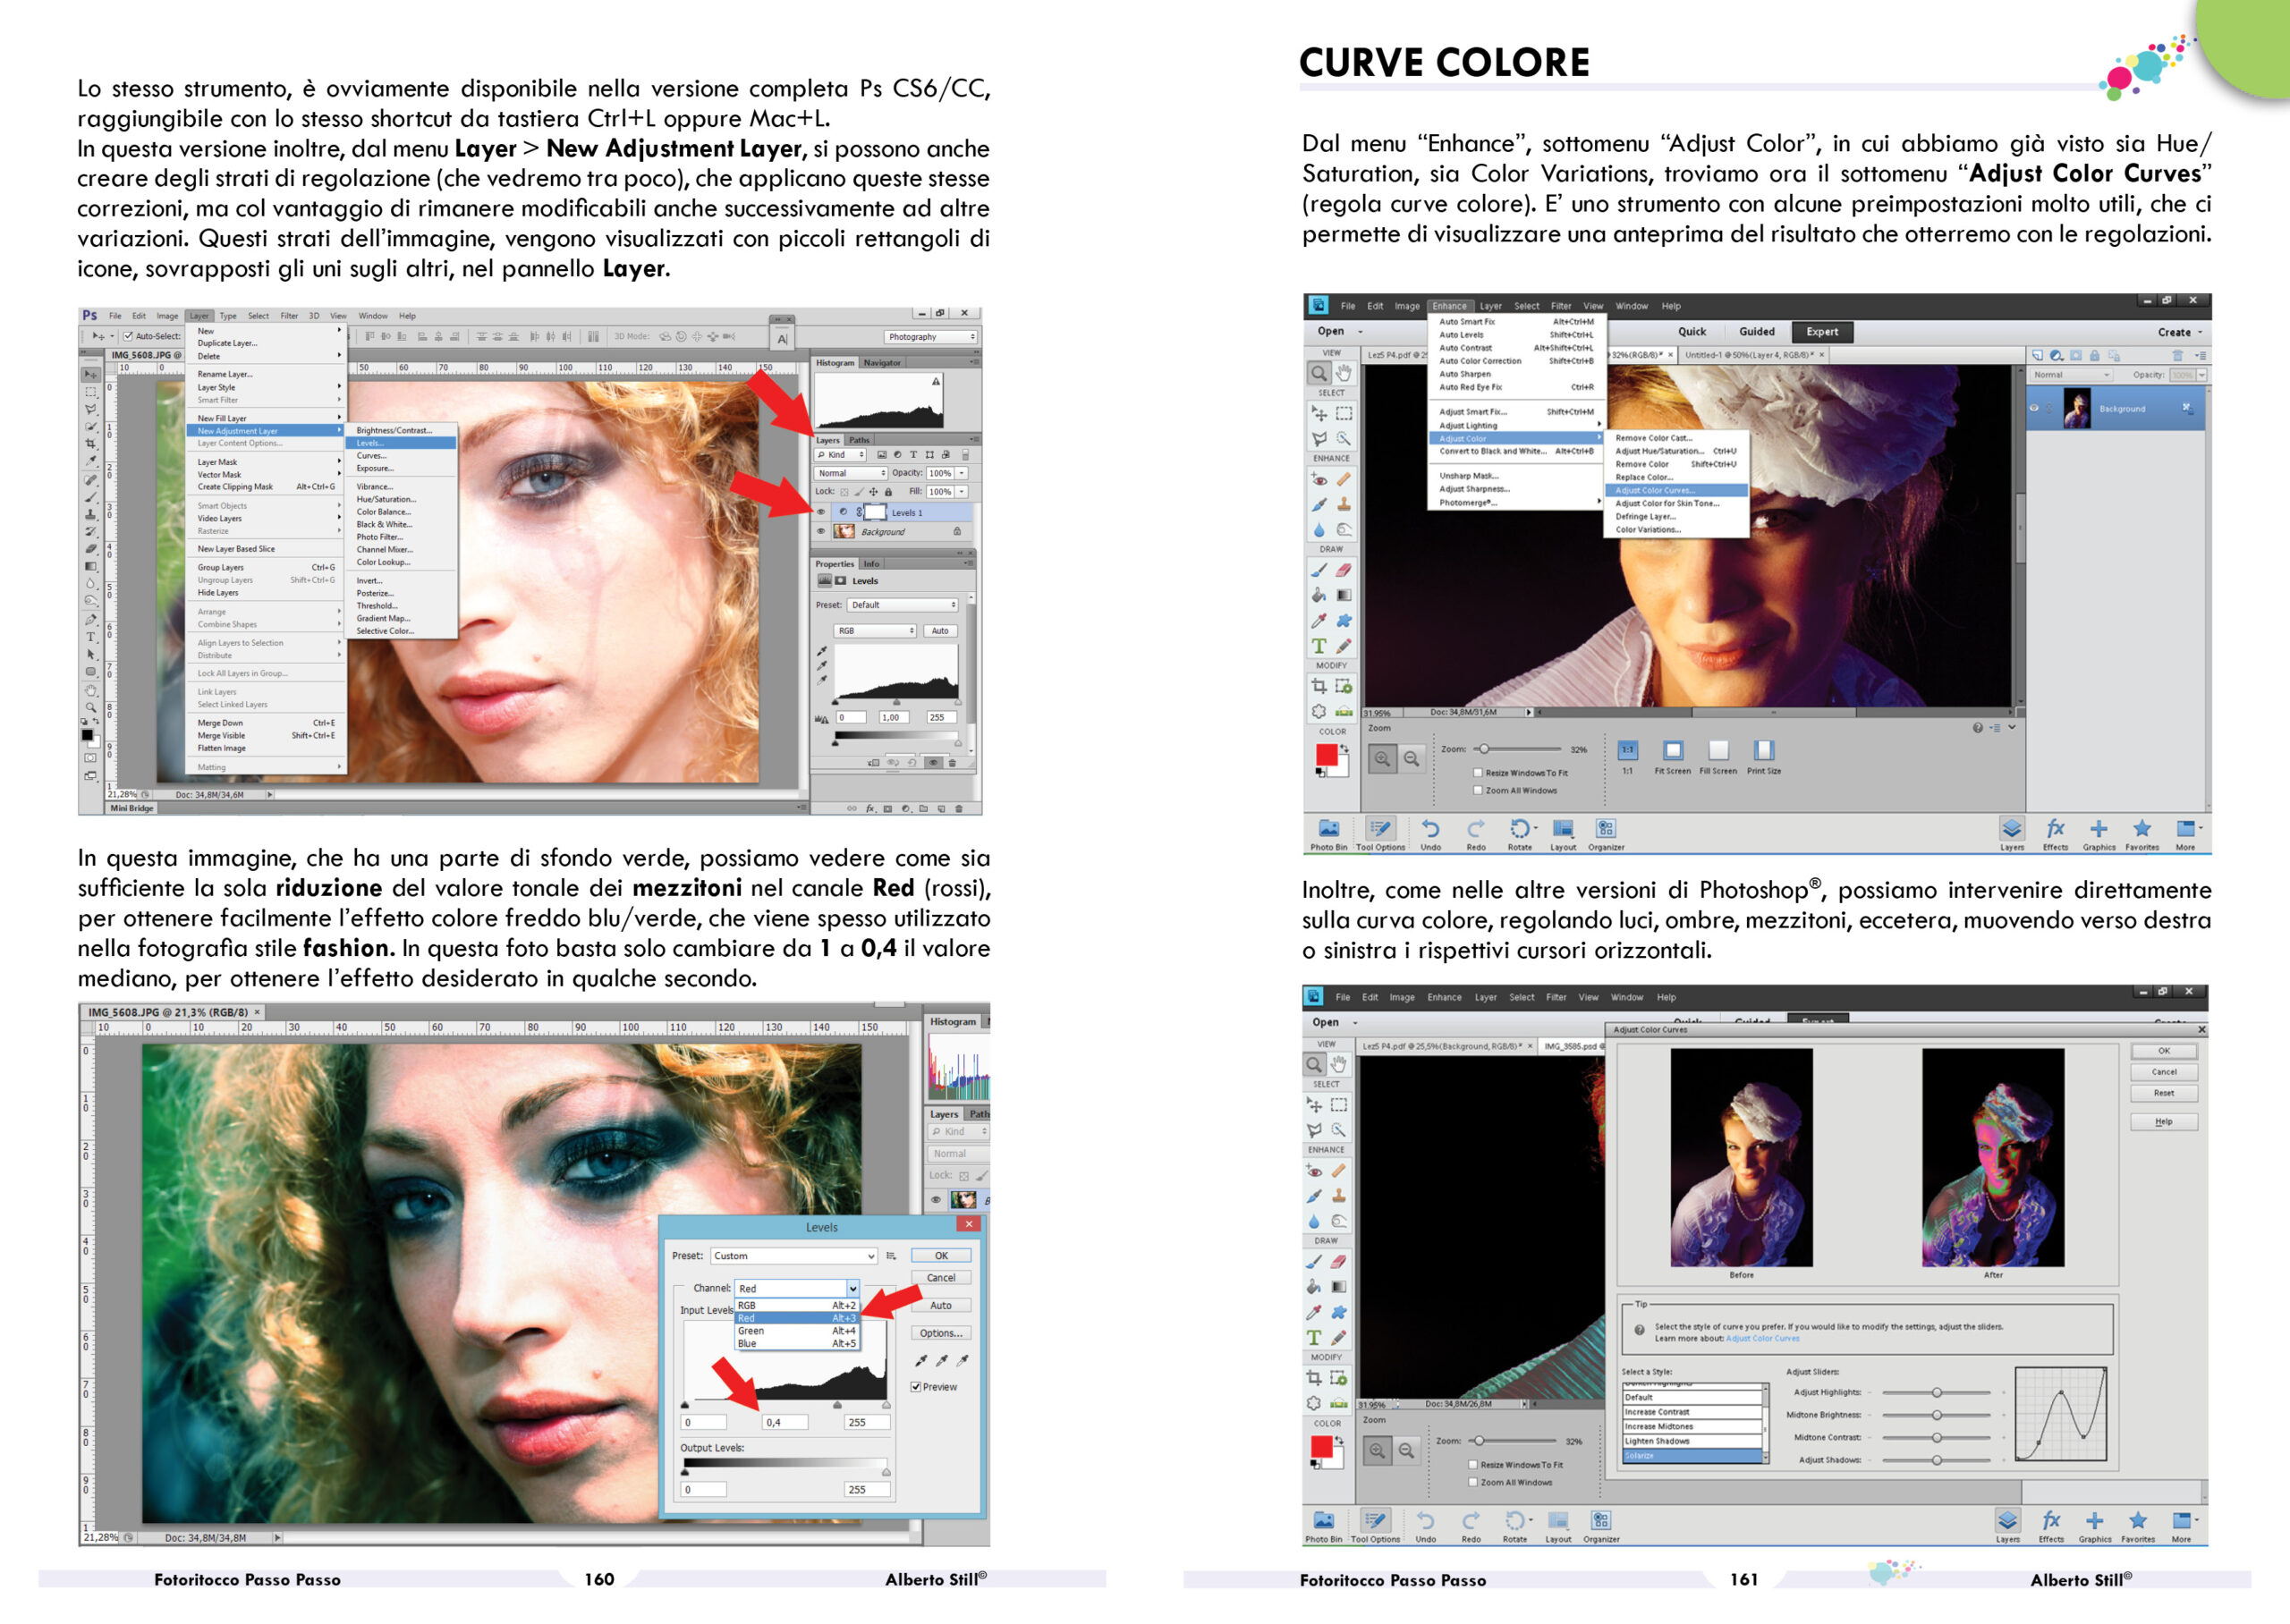Image resolution: width=2290 pixels, height=1624 pixels.
Task: Click Channel dropdown arrow in Levels dialog
Action: click(x=852, y=1289)
